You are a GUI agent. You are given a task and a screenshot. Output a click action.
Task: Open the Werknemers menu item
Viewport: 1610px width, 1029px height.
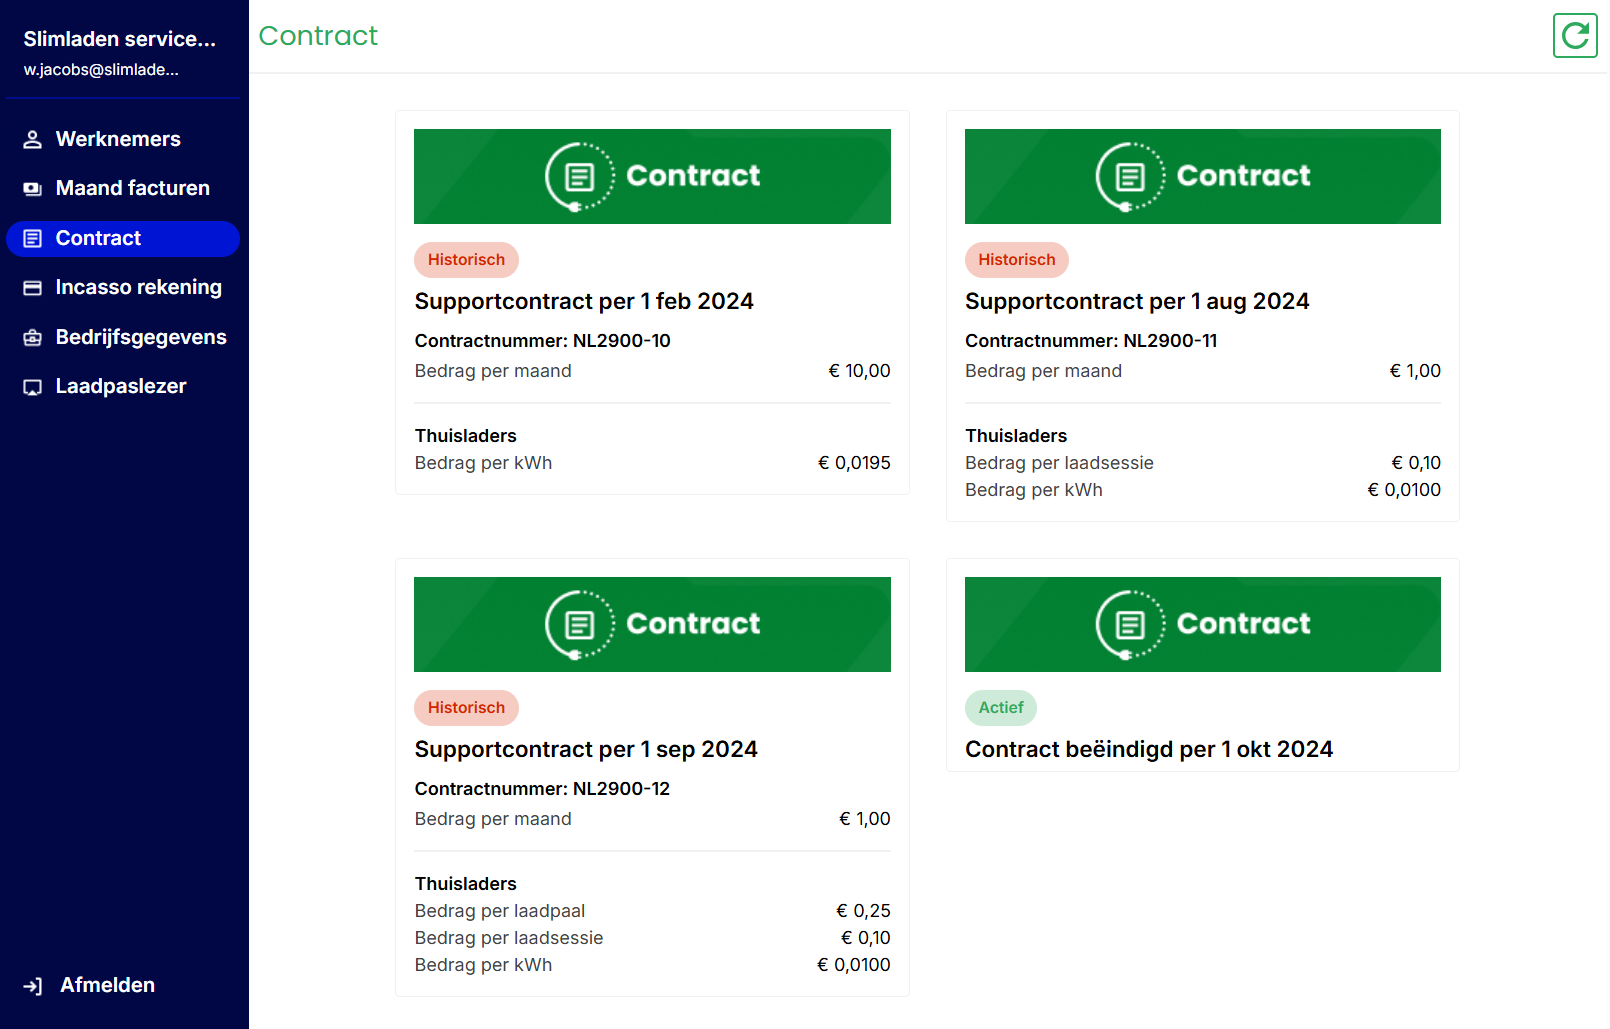118,139
